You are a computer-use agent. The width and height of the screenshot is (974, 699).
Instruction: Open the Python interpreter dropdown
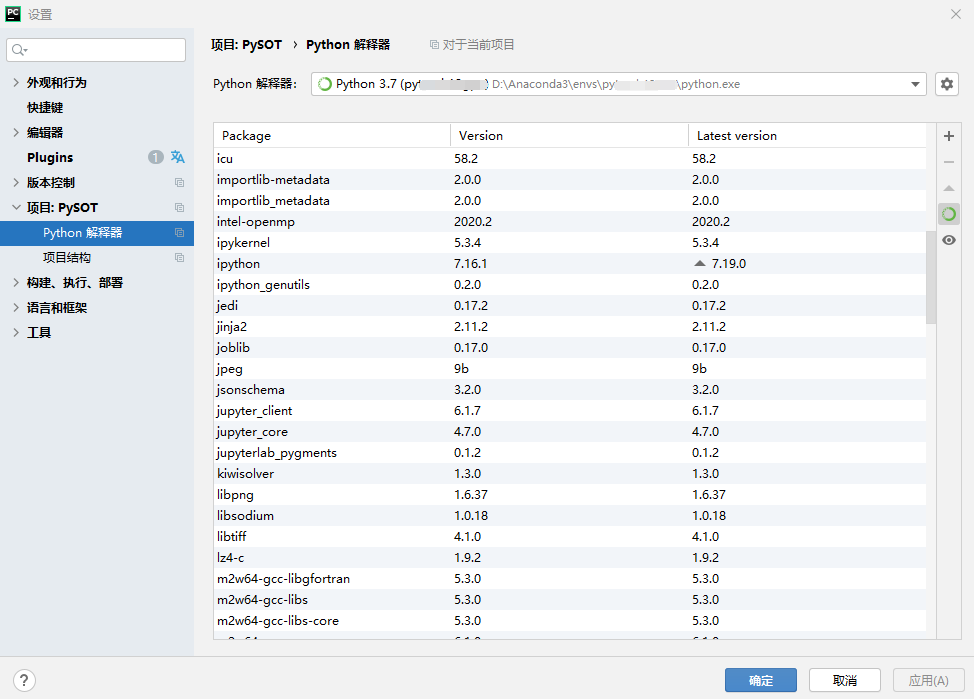click(915, 84)
